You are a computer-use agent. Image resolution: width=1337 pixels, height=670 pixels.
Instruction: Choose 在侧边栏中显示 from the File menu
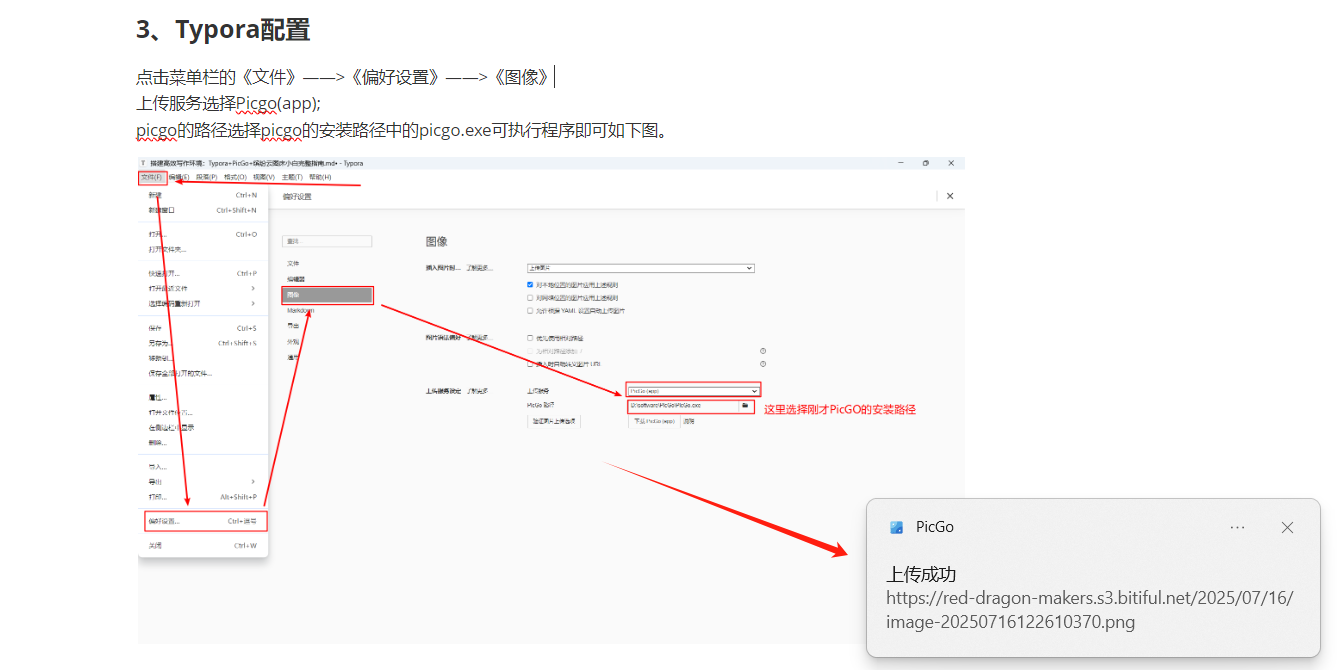[203, 427]
